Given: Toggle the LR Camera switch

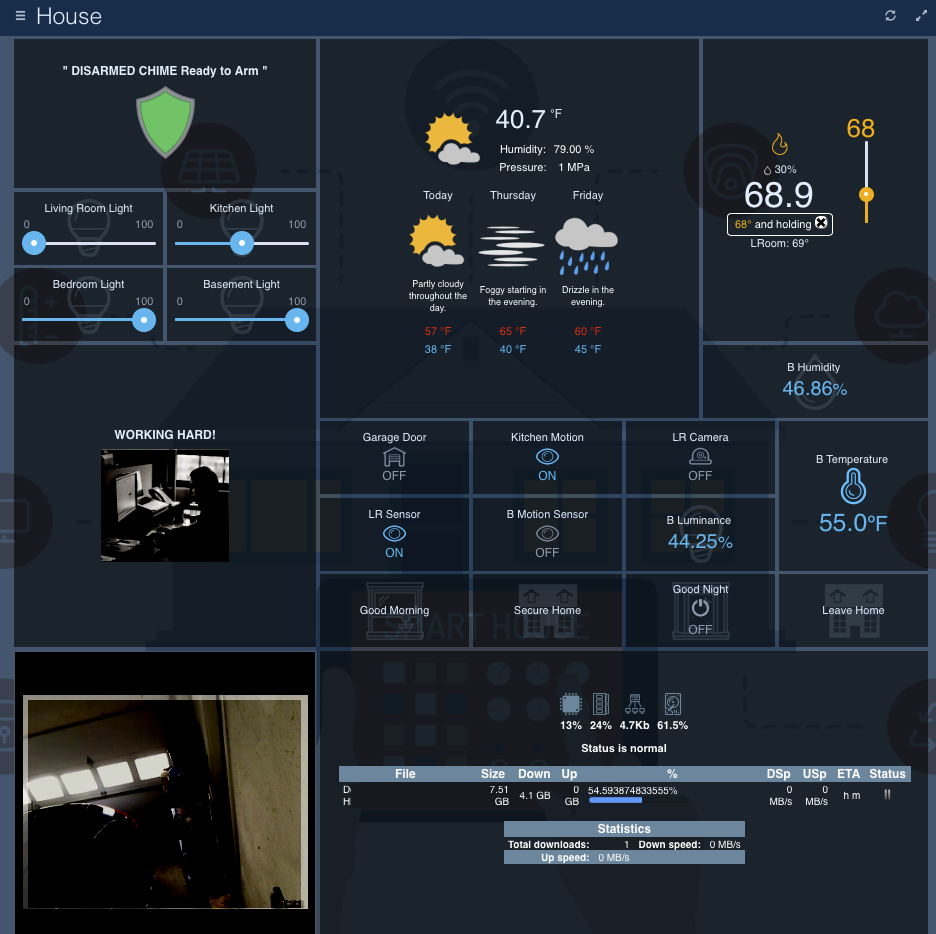Looking at the screenshot, I should point(700,458).
